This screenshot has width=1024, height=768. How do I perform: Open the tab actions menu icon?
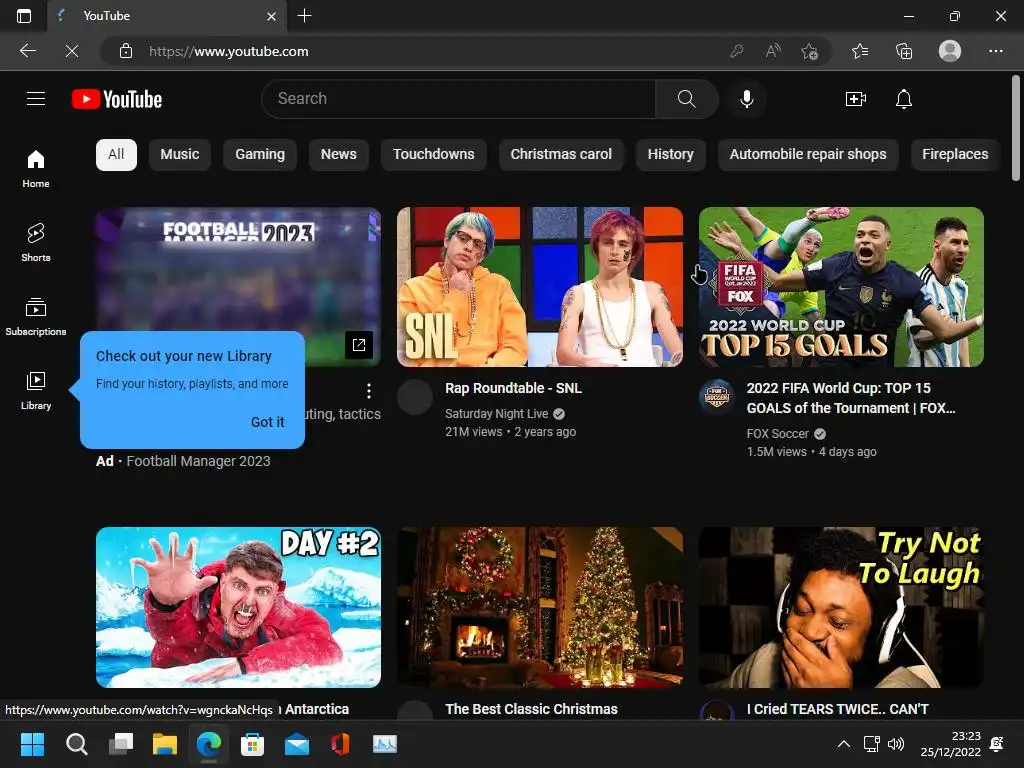(24, 16)
